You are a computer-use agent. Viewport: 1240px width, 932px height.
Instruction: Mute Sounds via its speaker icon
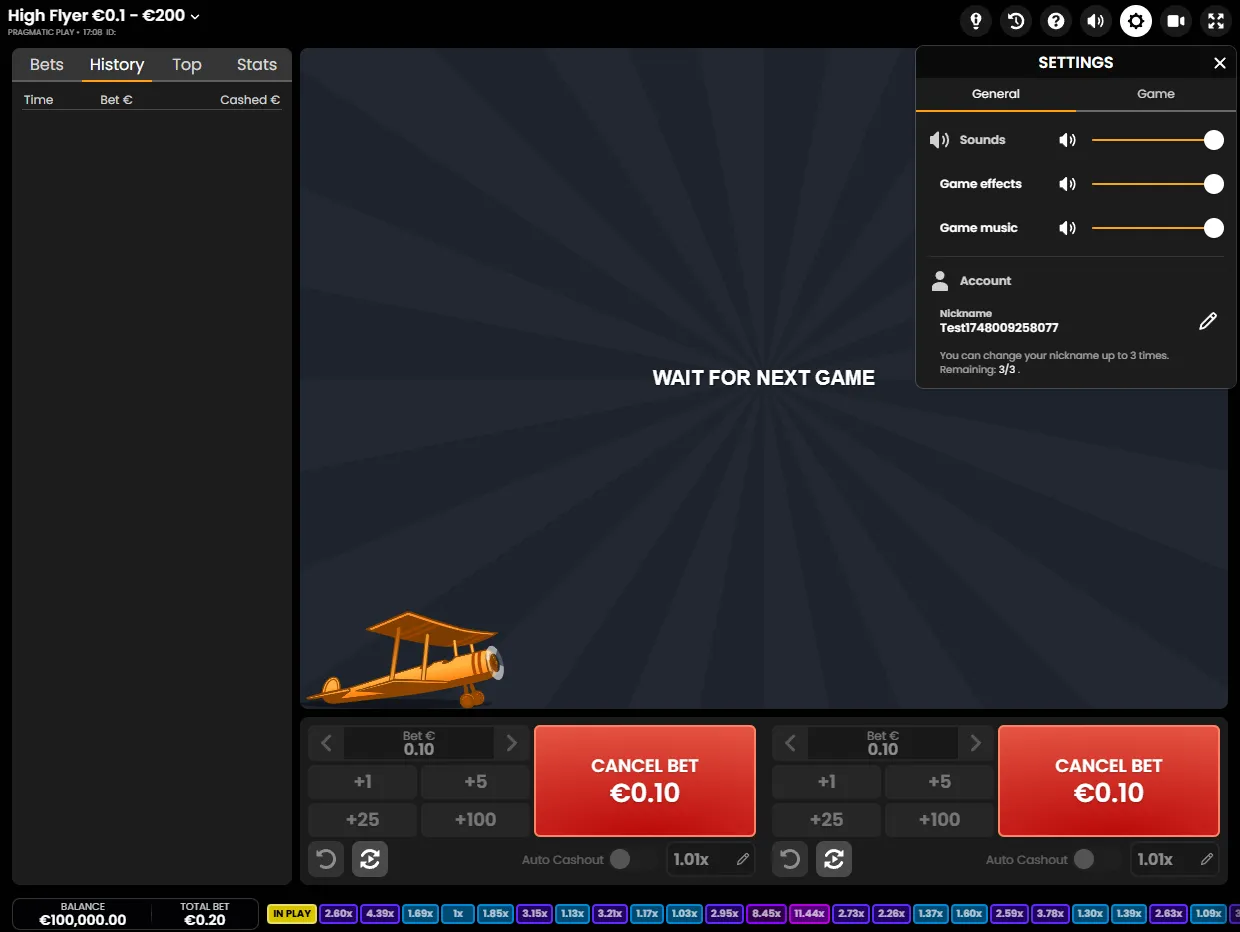(x=1068, y=140)
